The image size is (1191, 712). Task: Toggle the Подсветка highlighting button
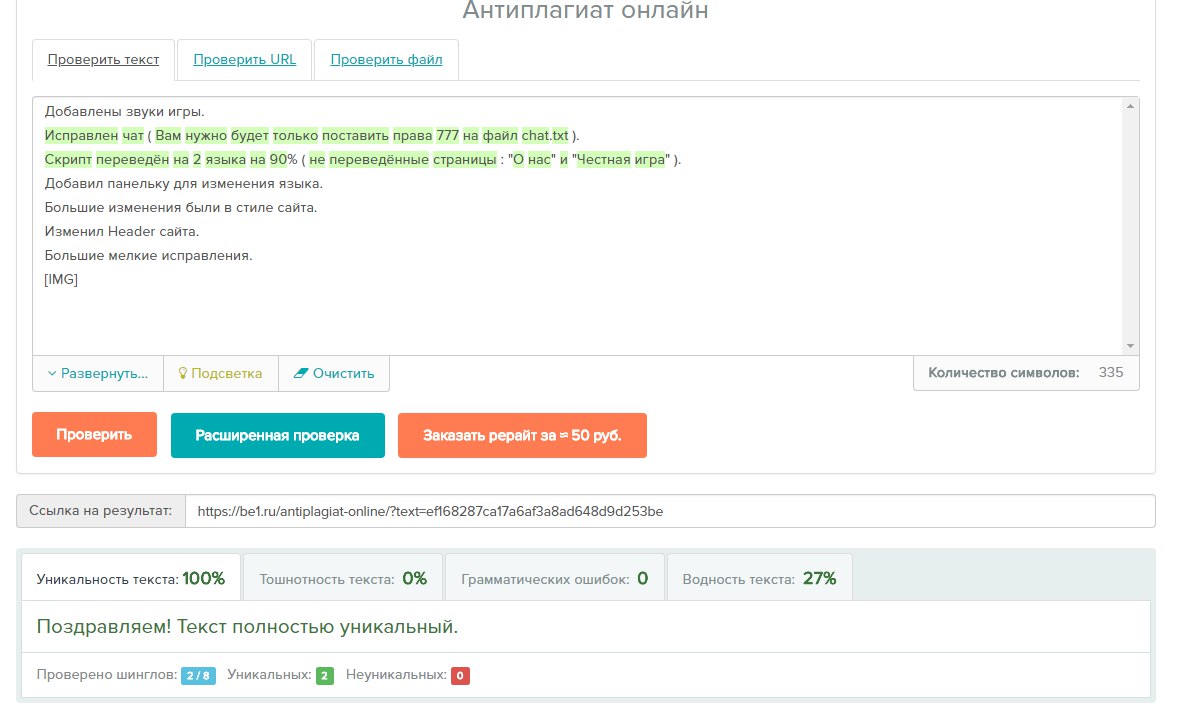(x=221, y=373)
